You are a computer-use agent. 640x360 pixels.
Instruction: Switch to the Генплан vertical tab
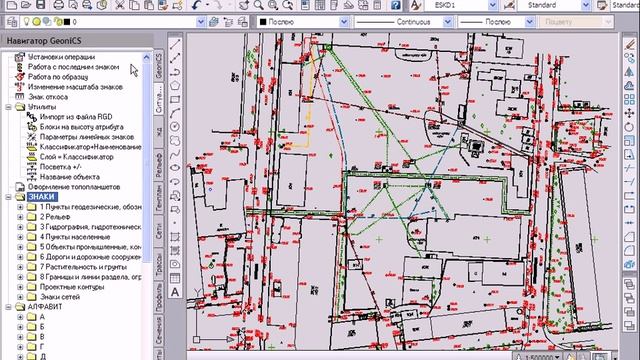click(159, 198)
